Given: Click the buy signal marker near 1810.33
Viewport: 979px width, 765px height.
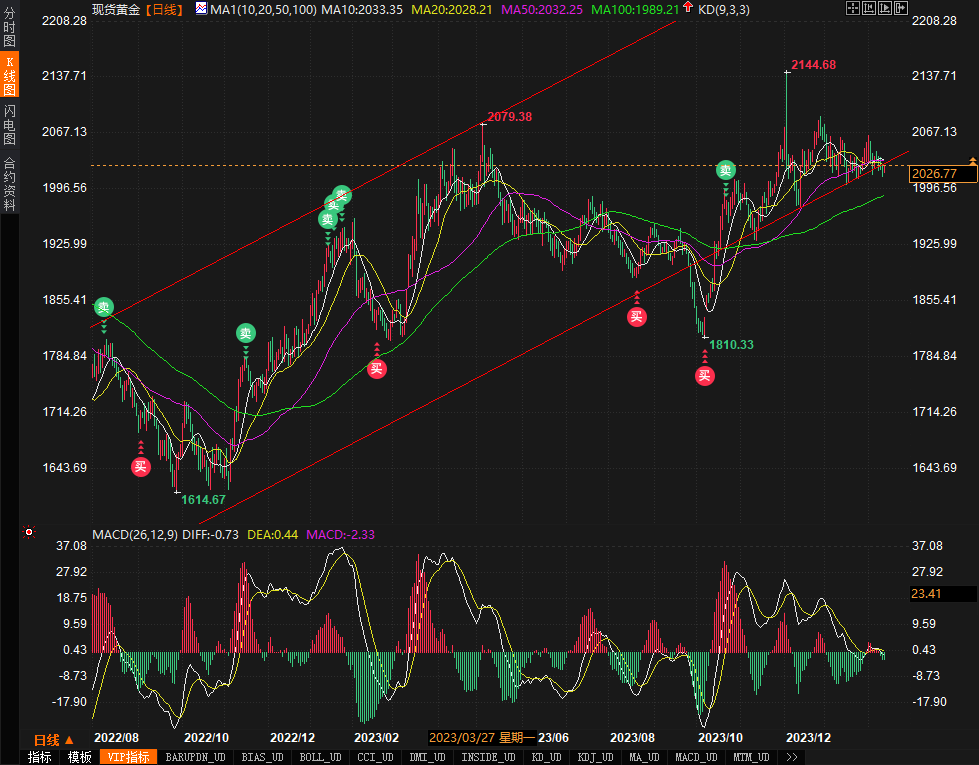Looking at the screenshot, I should [705, 376].
